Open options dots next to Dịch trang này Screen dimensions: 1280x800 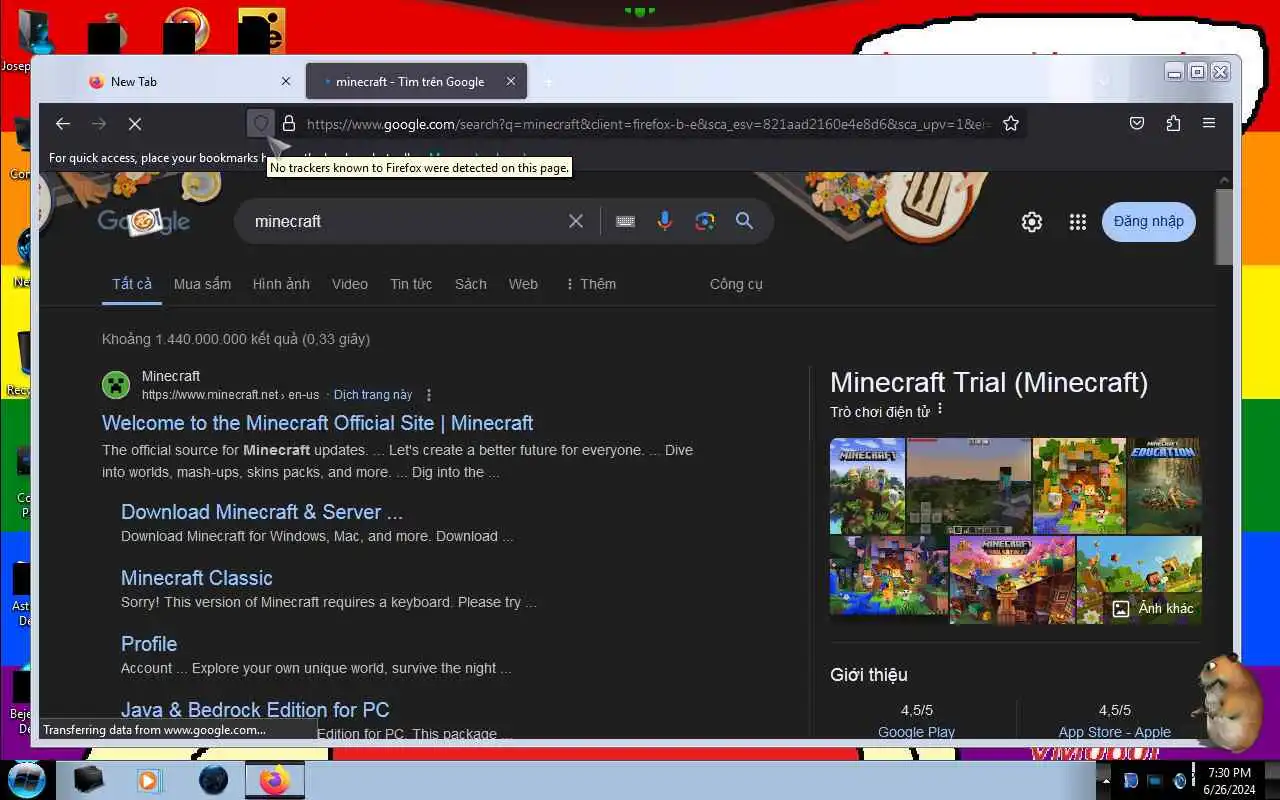429,395
